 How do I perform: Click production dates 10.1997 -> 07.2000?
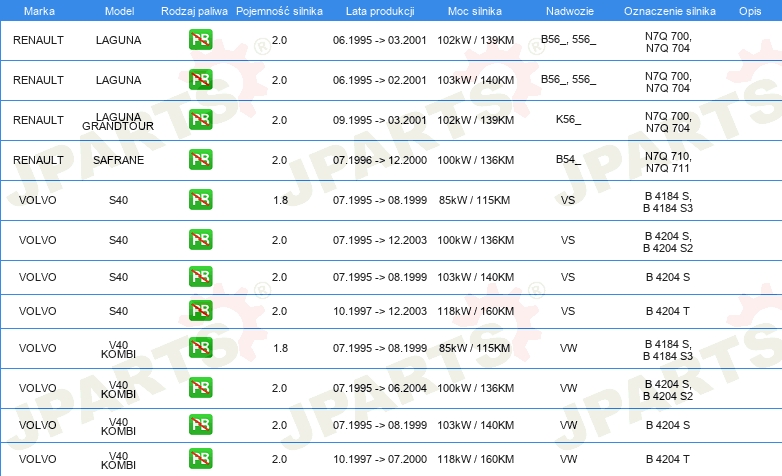380,459
